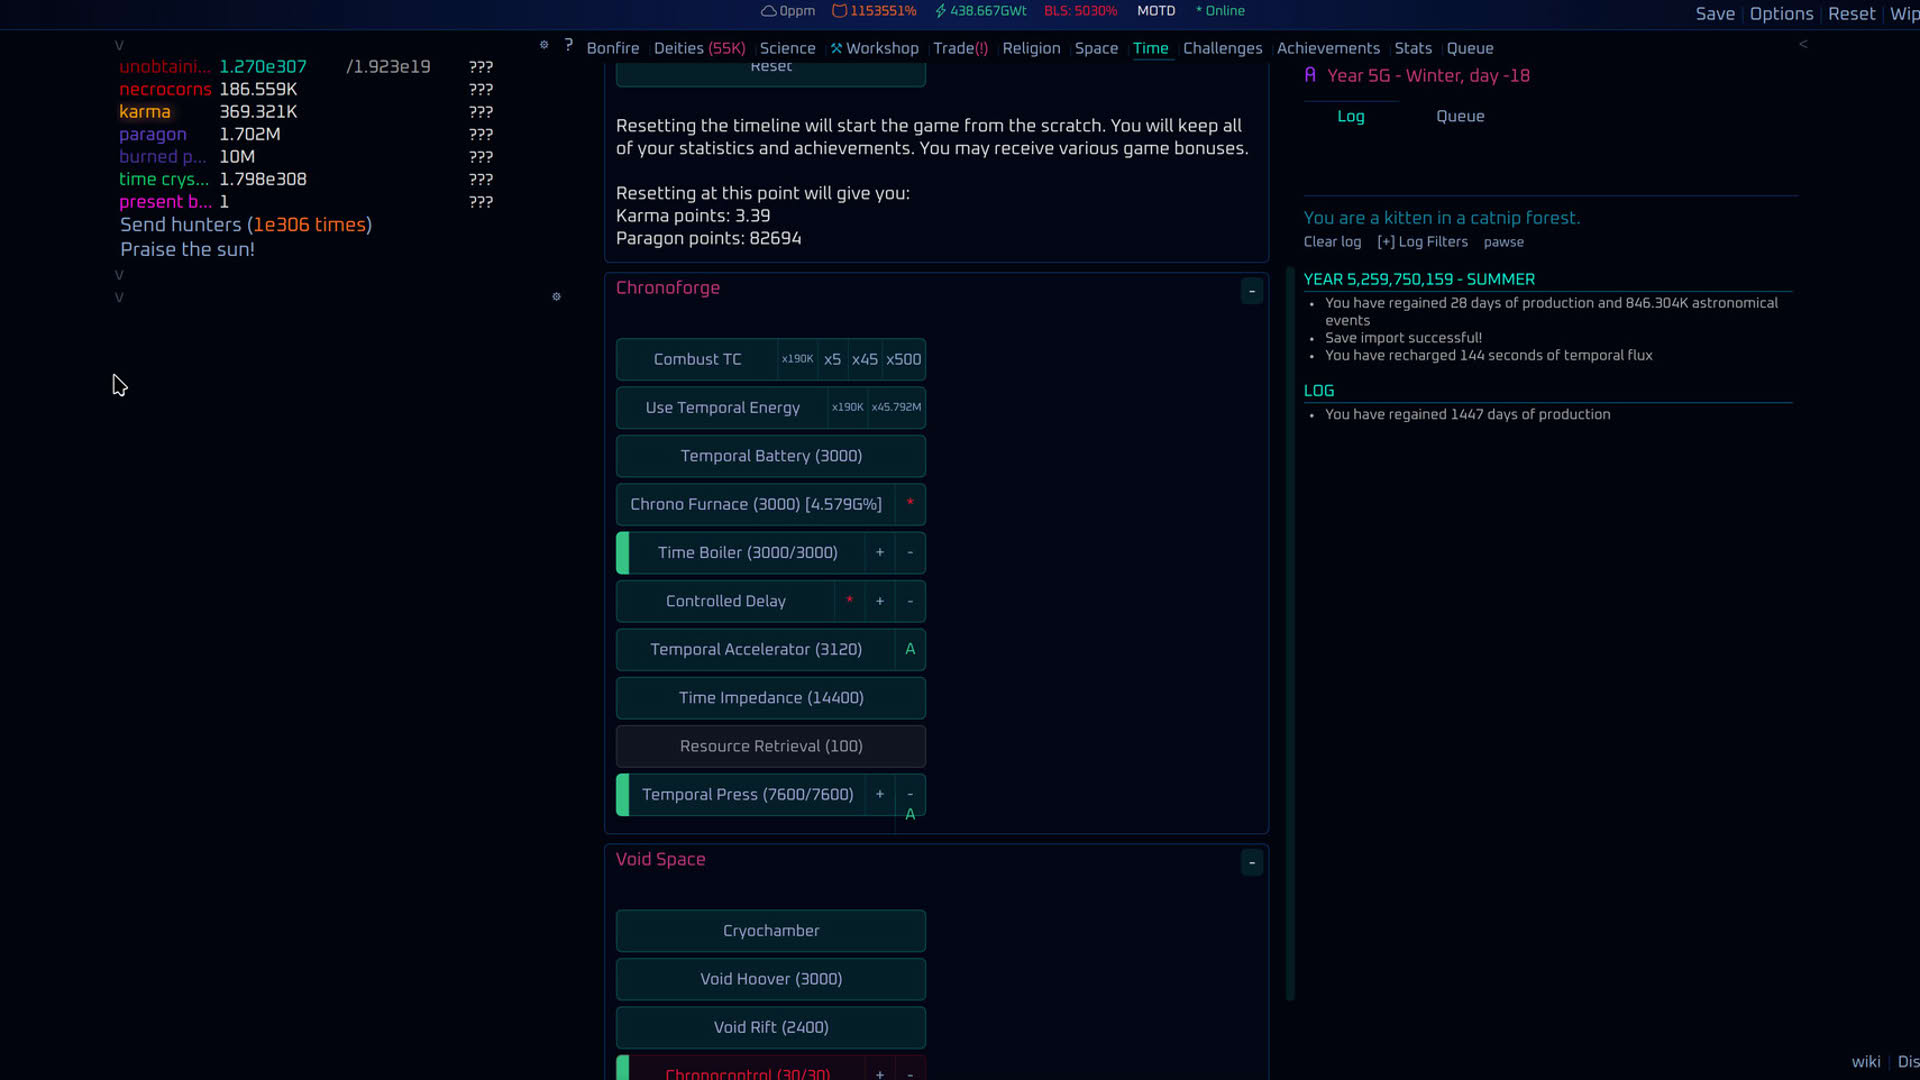Screen dimensions: 1920x1080
Task: Click the pollution cloud icon (0ppm)
Action: 768,11
